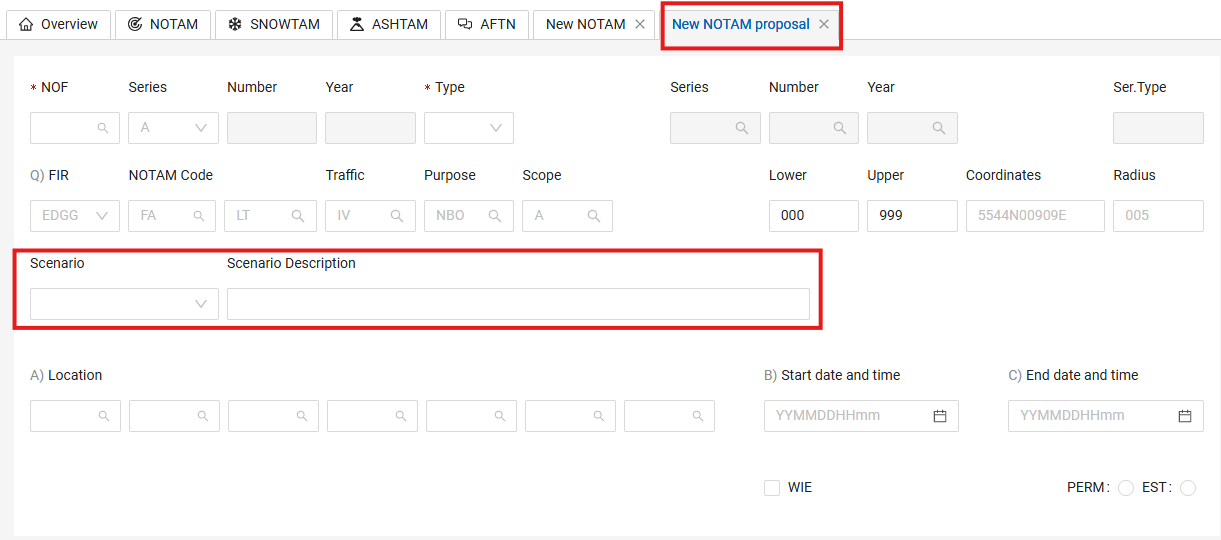This screenshot has width=1221, height=540.
Task: Open the AFTN tab
Action: click(487, 24)
